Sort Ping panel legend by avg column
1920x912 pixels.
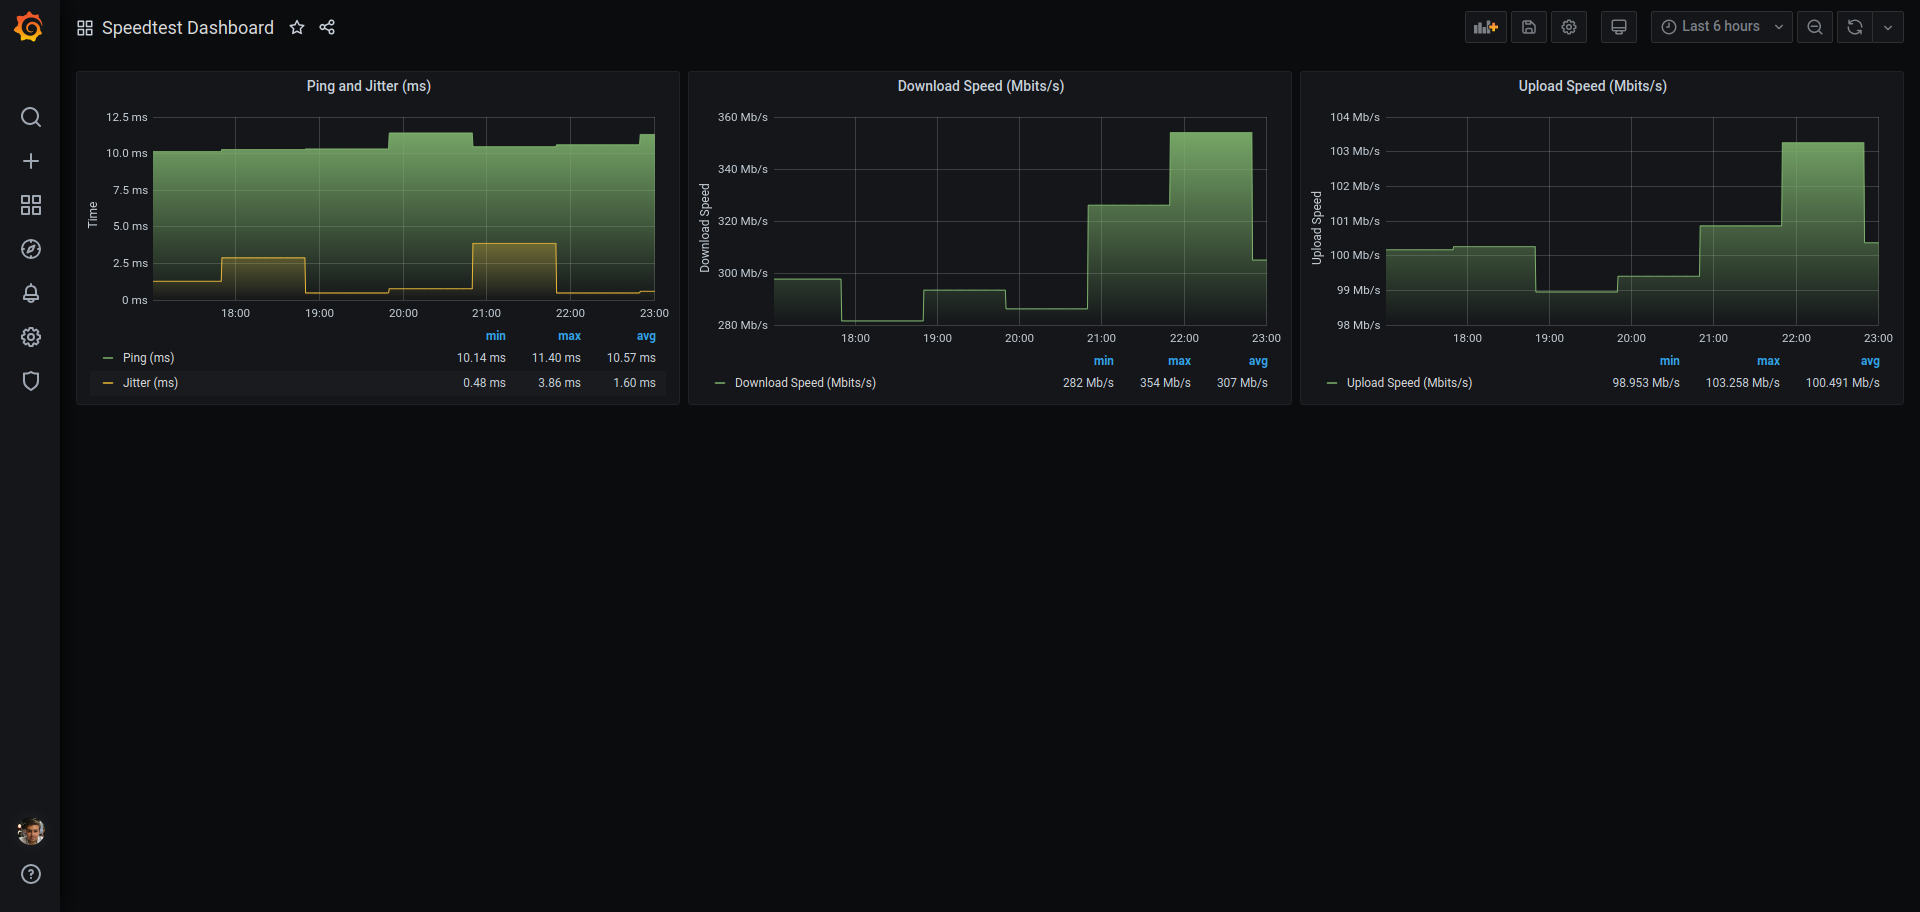coord(646,336)
